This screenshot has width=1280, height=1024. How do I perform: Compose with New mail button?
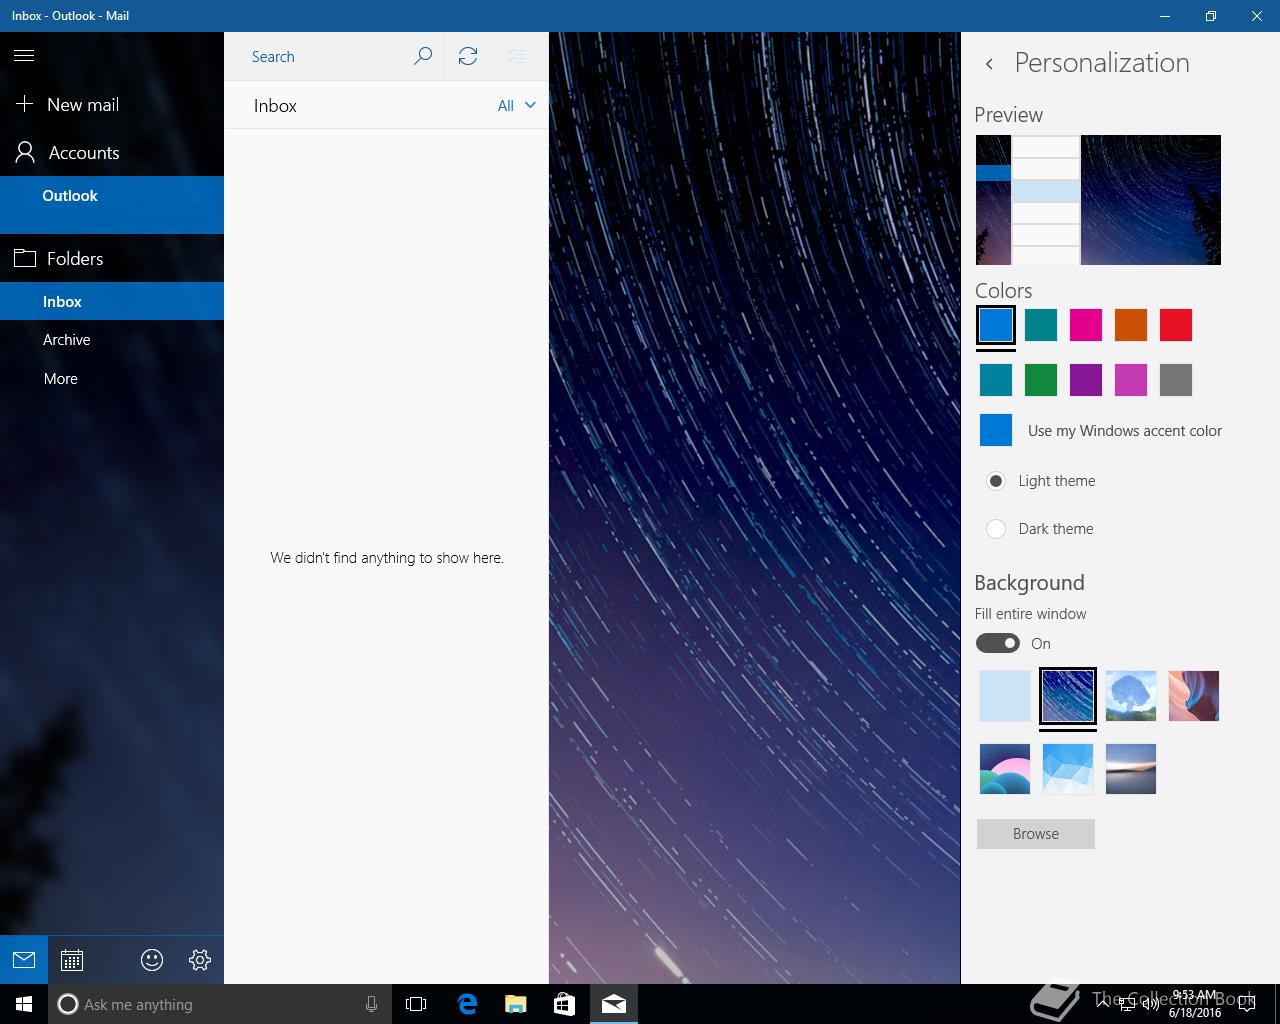pyautogui.click(x=82, y=105)
